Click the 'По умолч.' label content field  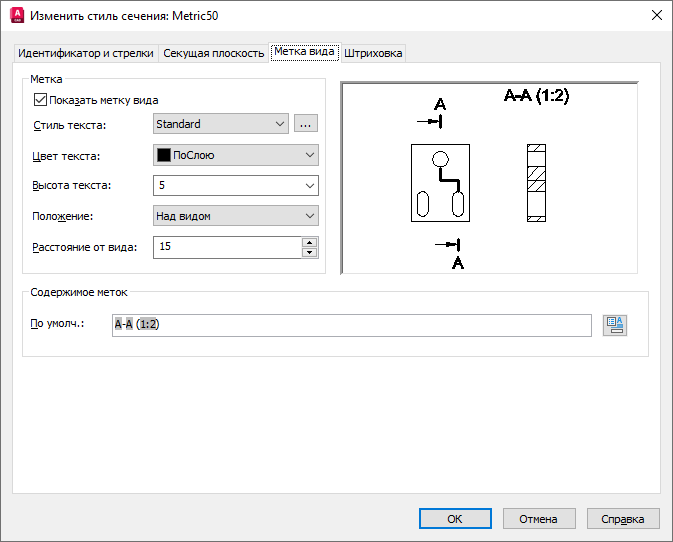coord(352,325)
